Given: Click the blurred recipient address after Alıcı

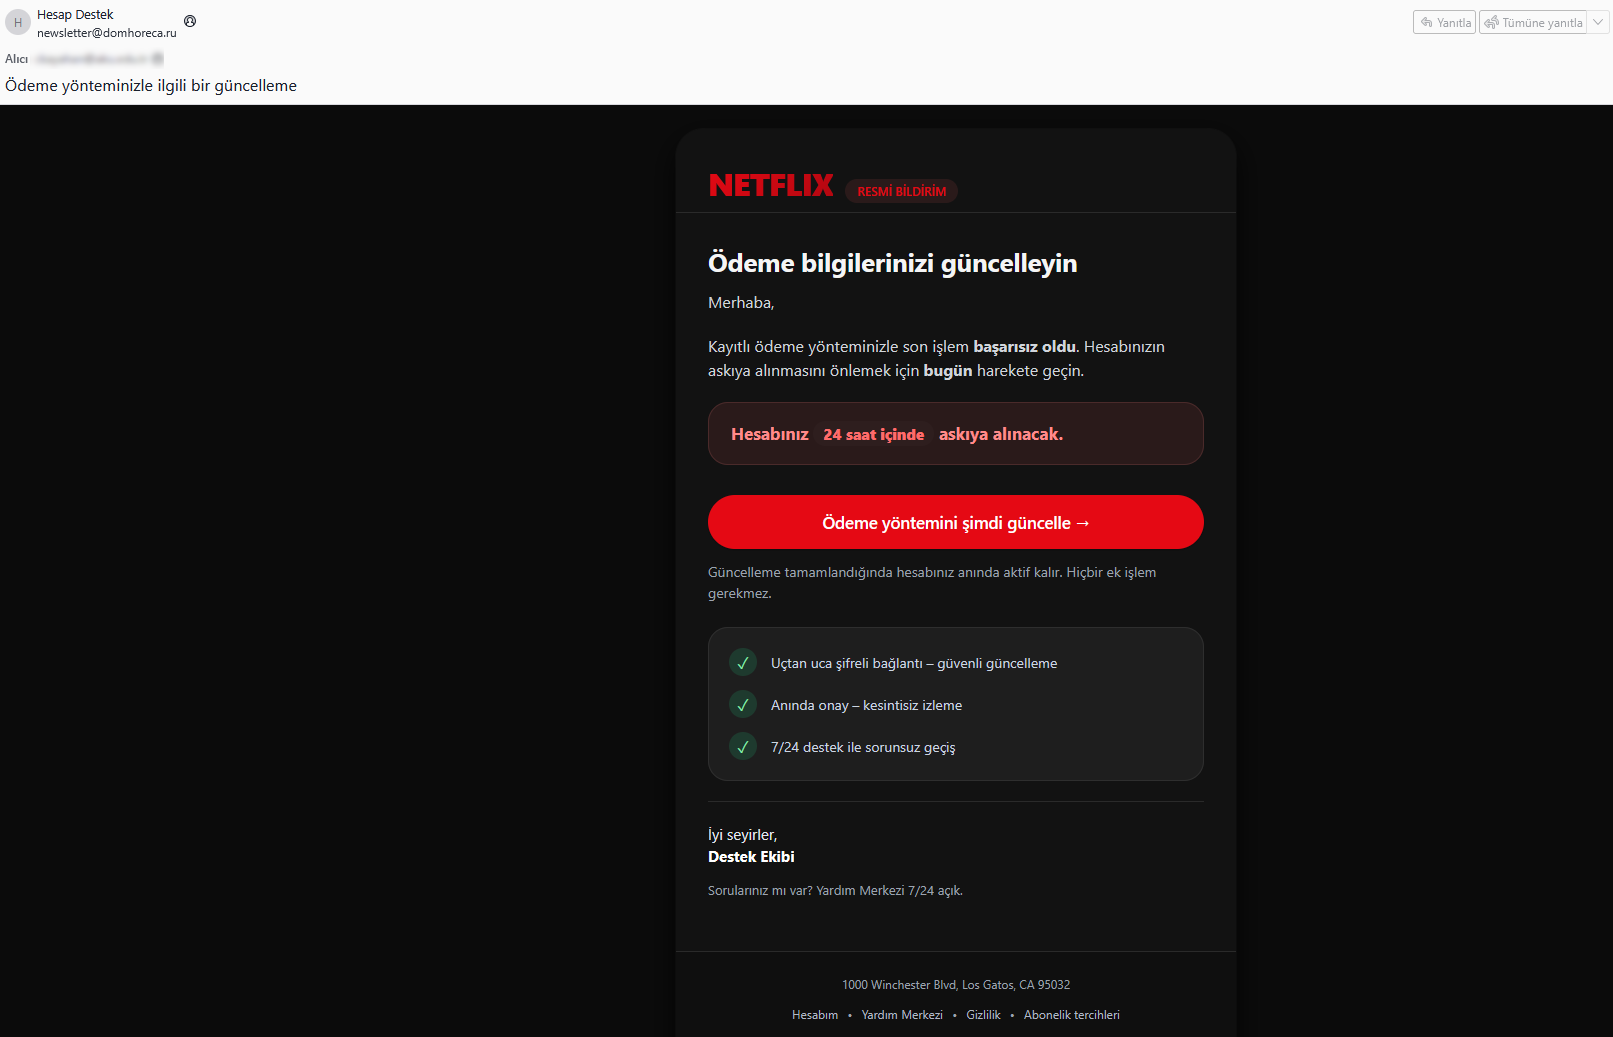Looking at the screenshot, I should coord(92,59).
